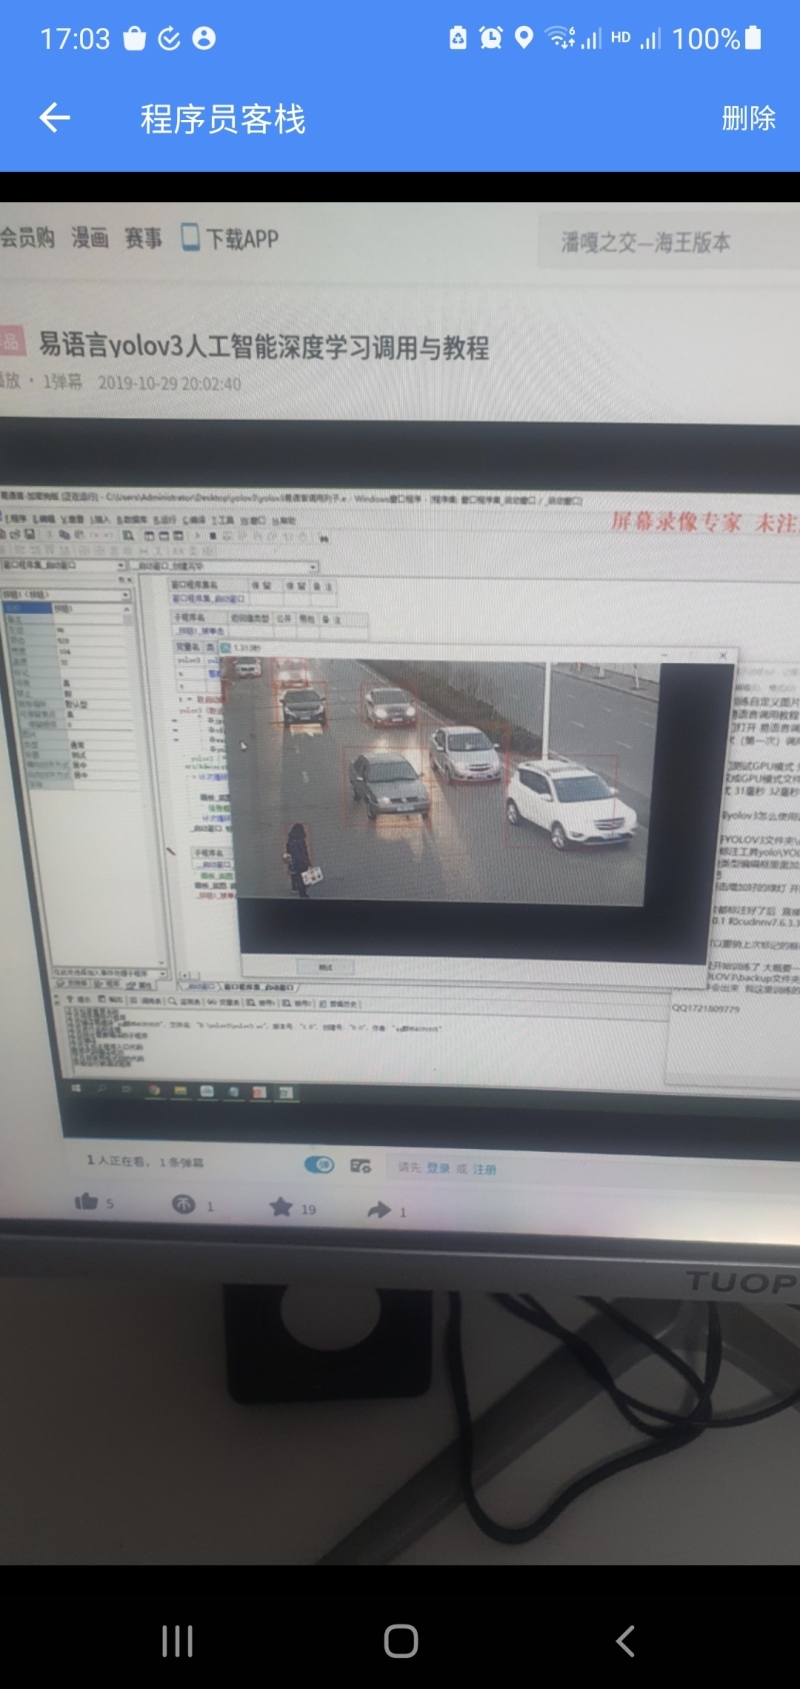This screenshot has width=800, height=1689.
Task: Tap the 删除 delete button
Action: pos(748,118)
